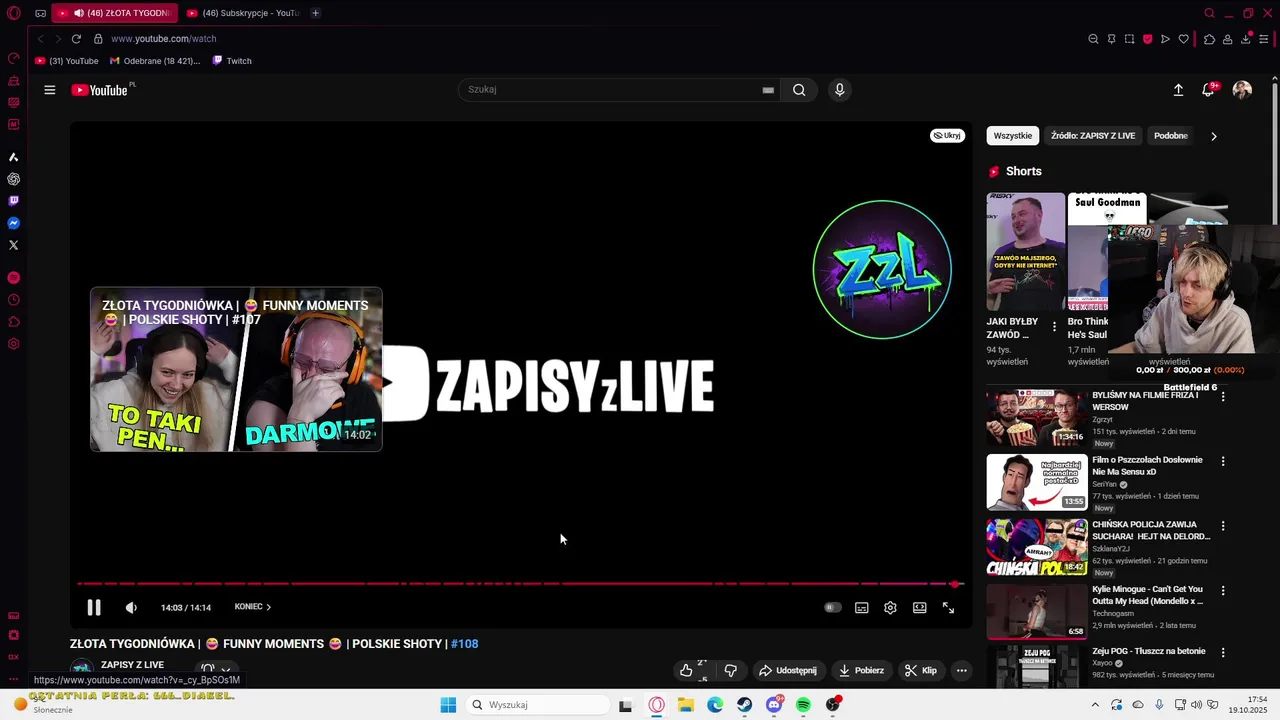
Task: Open KONIEC chapter expander
Action: [x=253, y=607]
